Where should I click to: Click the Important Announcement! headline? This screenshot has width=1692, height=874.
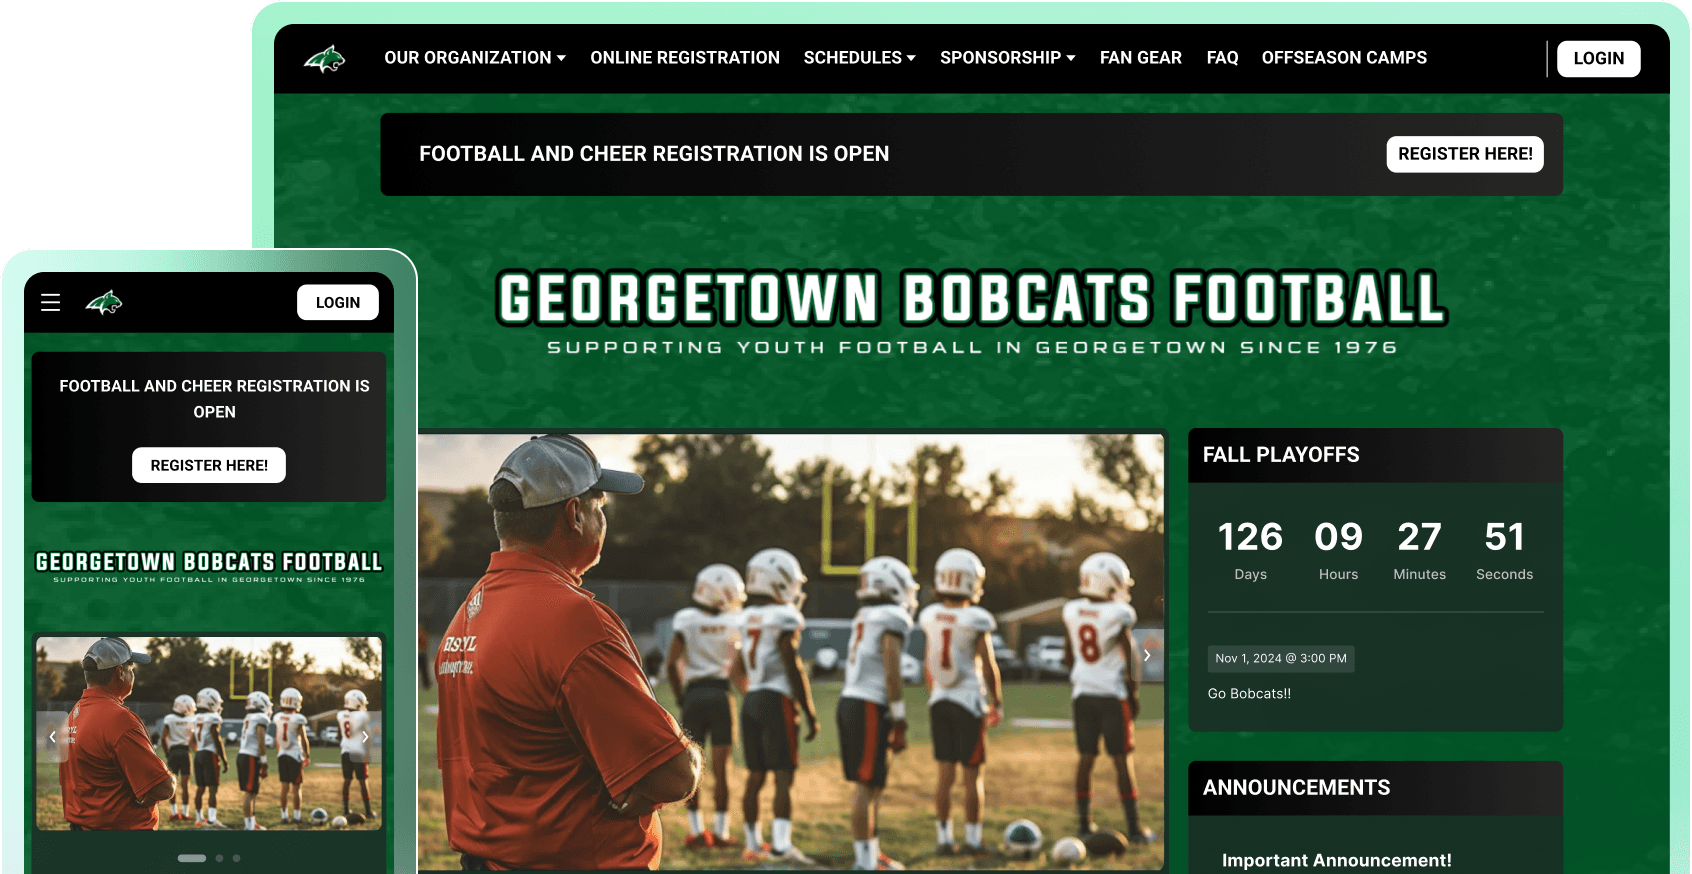coord(1336,860)
